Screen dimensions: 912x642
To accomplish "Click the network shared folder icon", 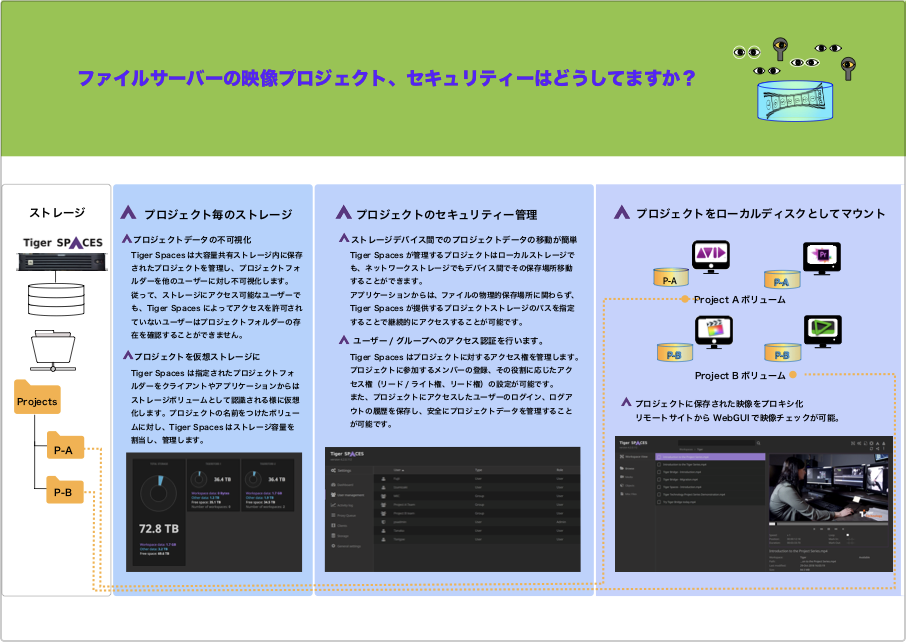I will [x=53, y=351].
